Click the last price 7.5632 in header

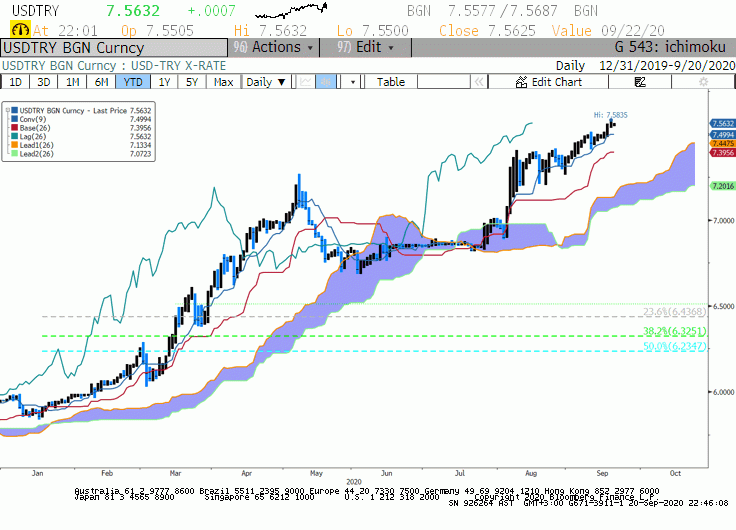[133, 10]
